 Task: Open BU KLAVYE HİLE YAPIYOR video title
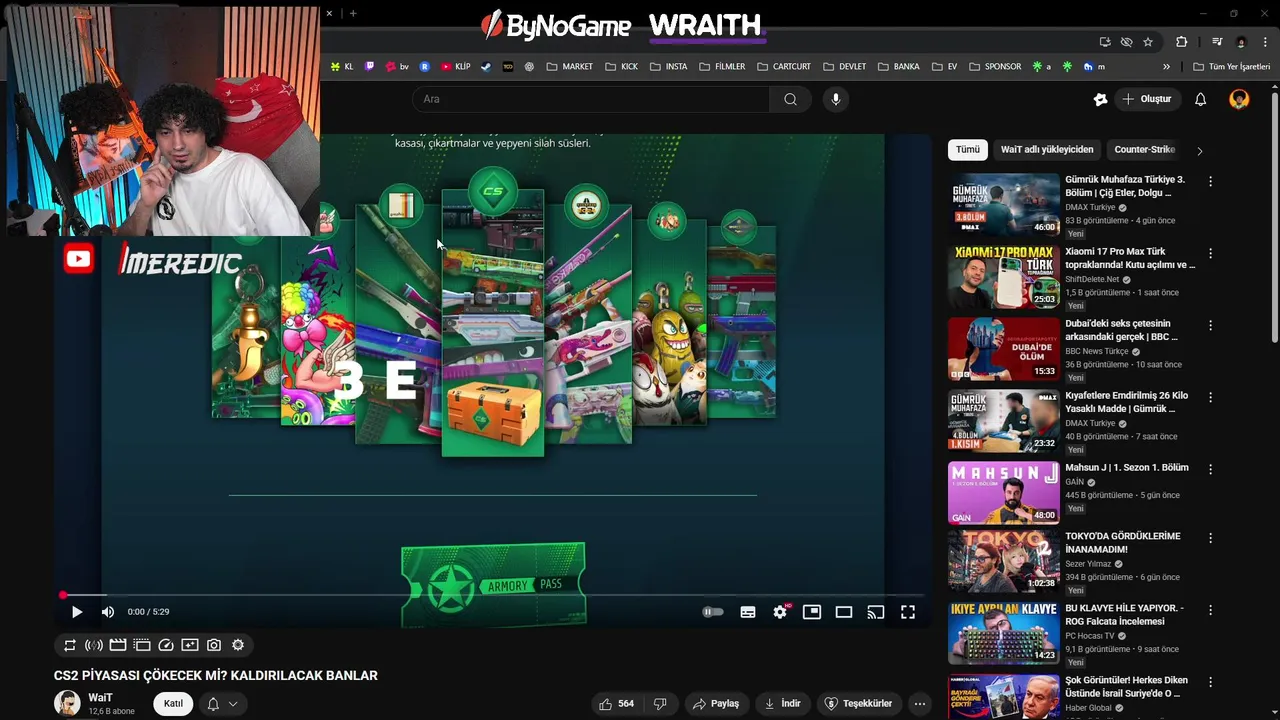pyautogui.click(x=1125, y=614)
